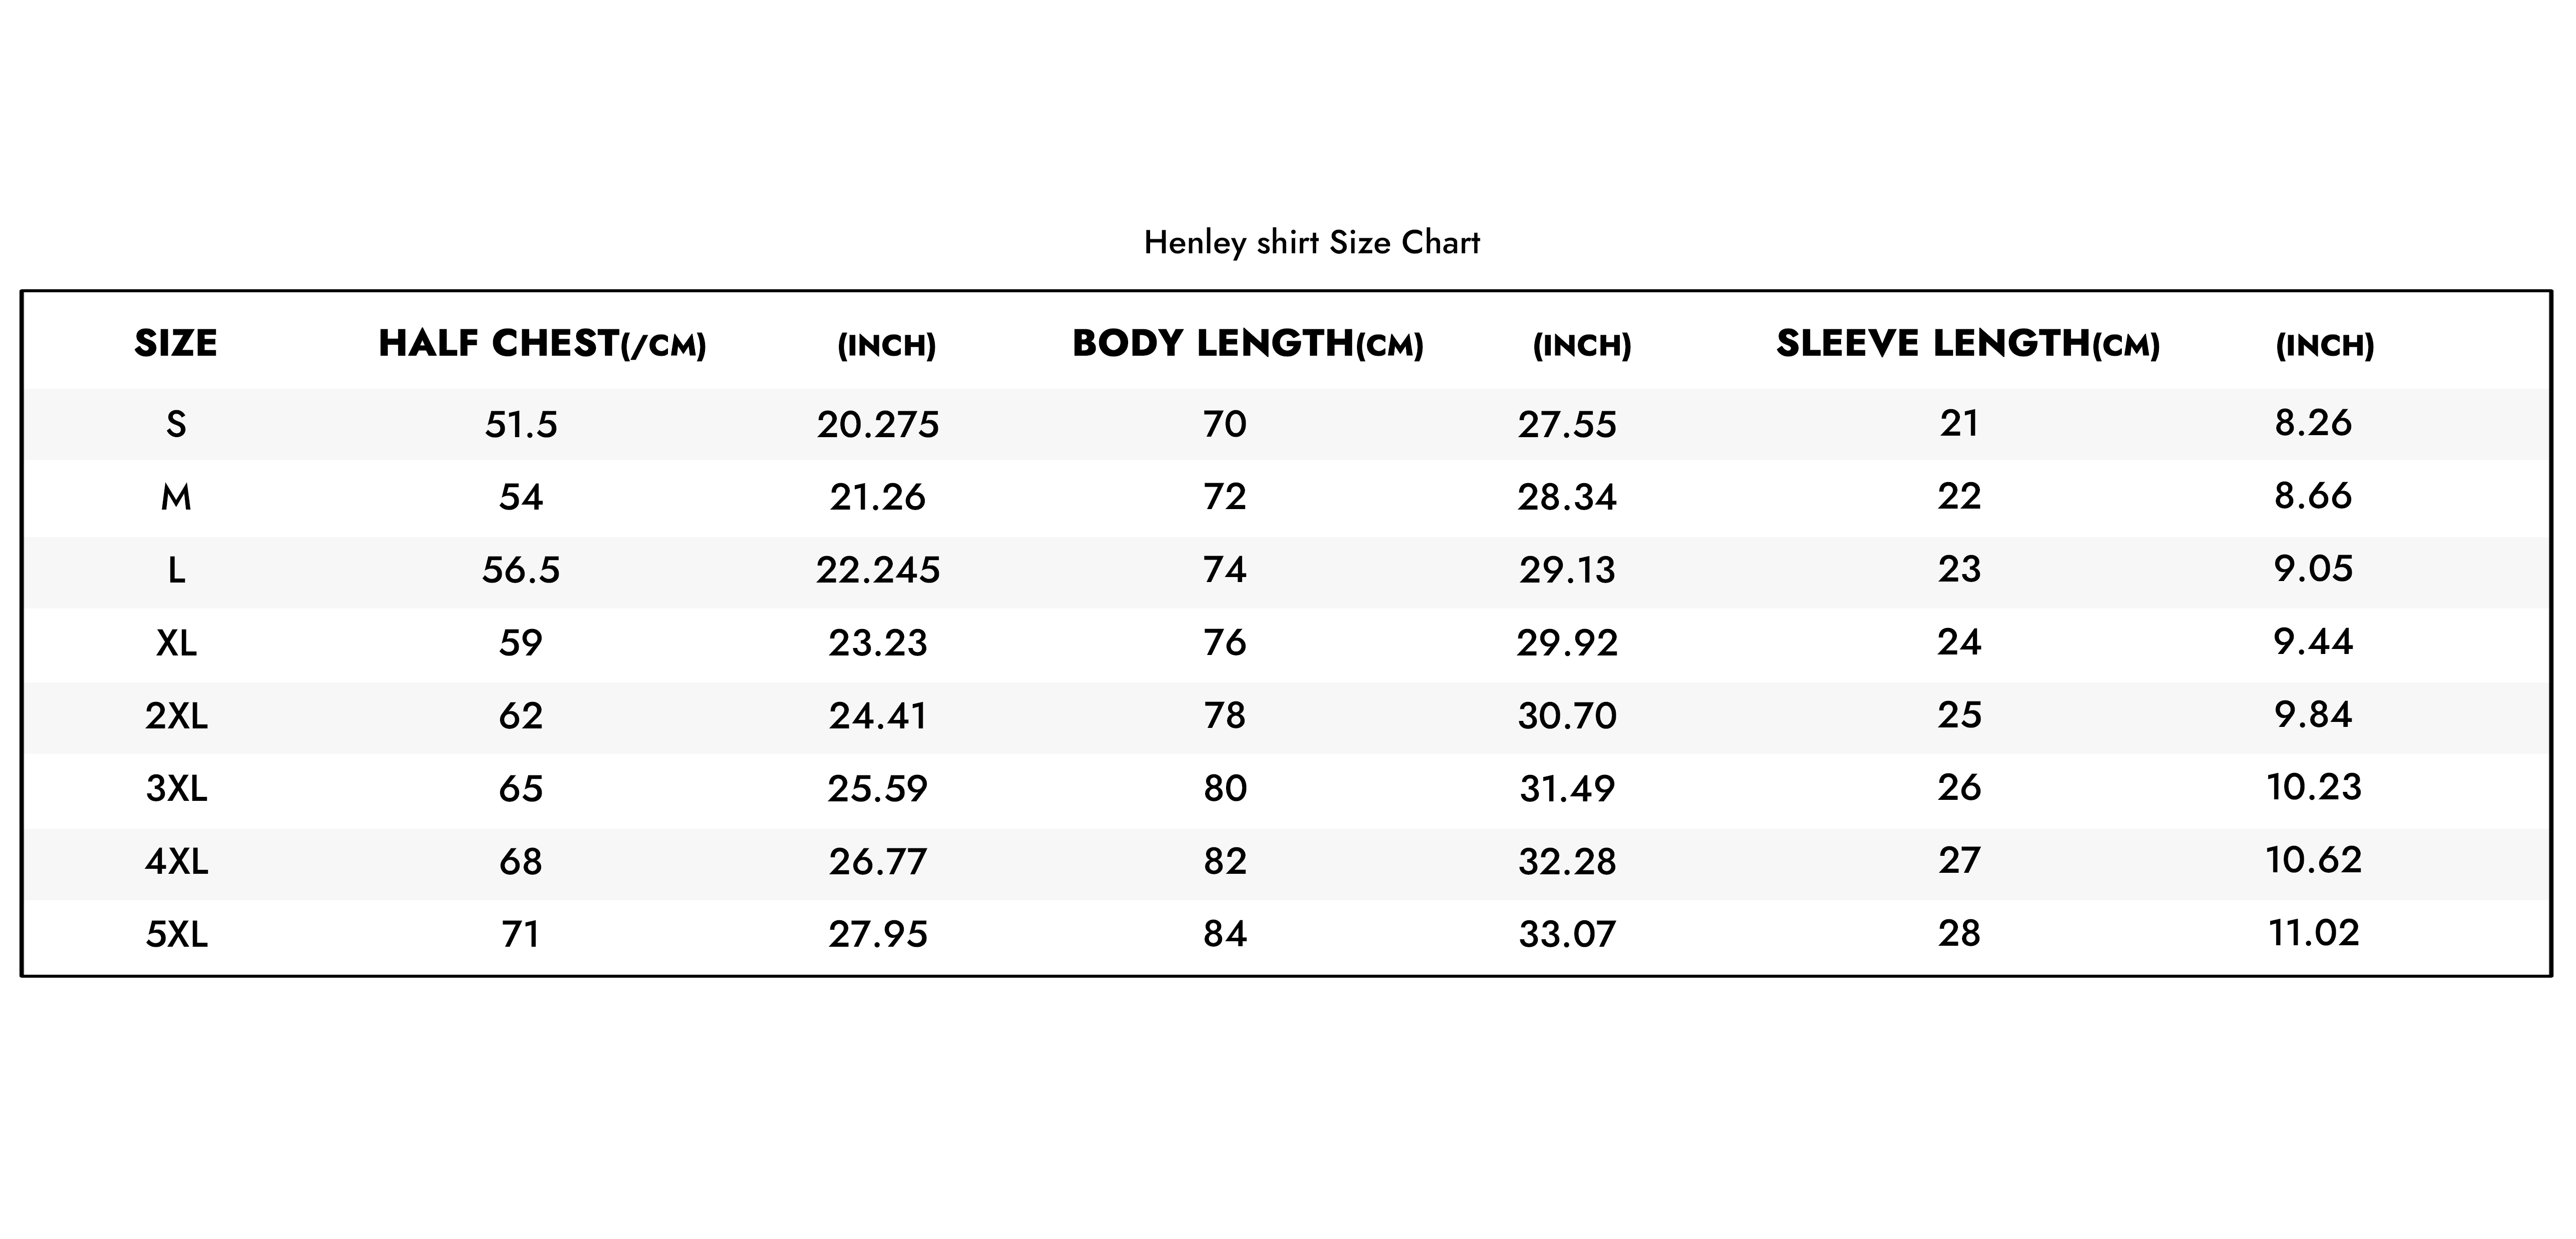Viewport: 2576px width, 1239px height.
Task: Click the 22.245 half chest inch value
Action: click(x=878, y=570)
